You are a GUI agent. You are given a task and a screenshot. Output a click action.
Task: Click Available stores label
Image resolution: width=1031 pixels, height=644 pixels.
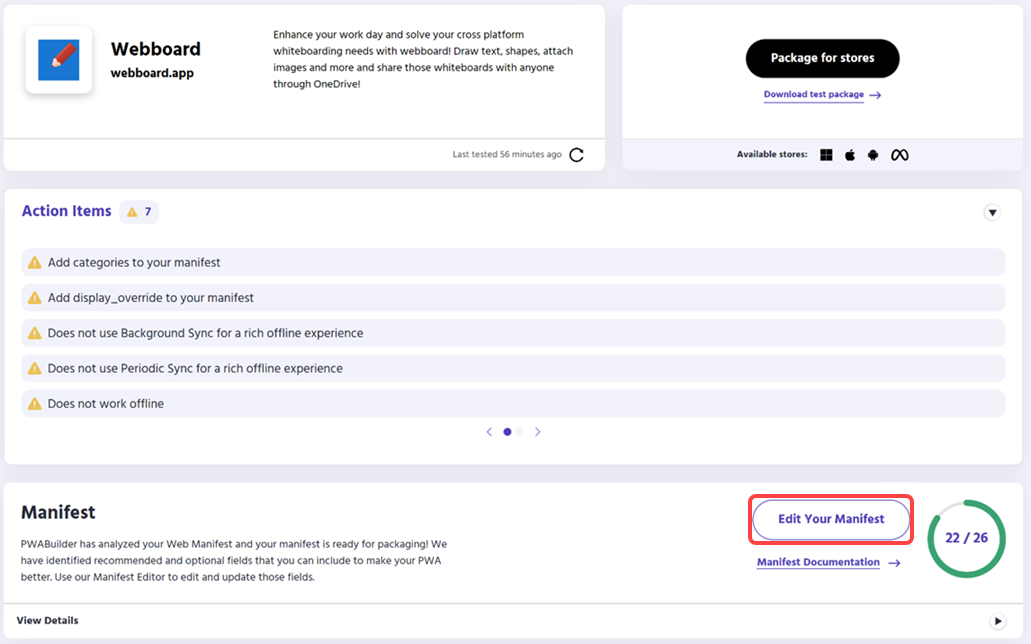772,155
